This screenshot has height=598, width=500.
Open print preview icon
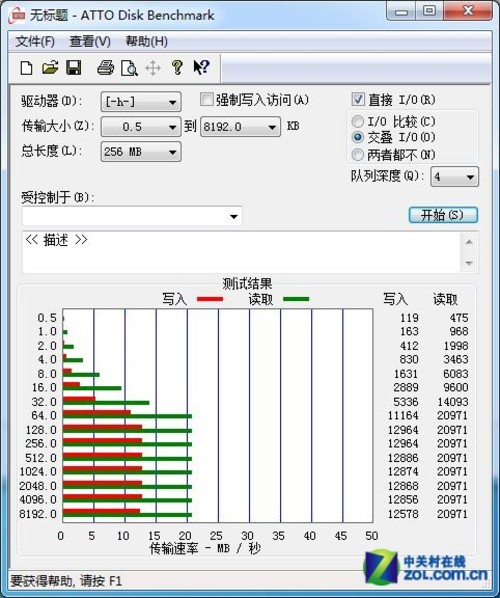pyautogui.click(x=129, y=68)
